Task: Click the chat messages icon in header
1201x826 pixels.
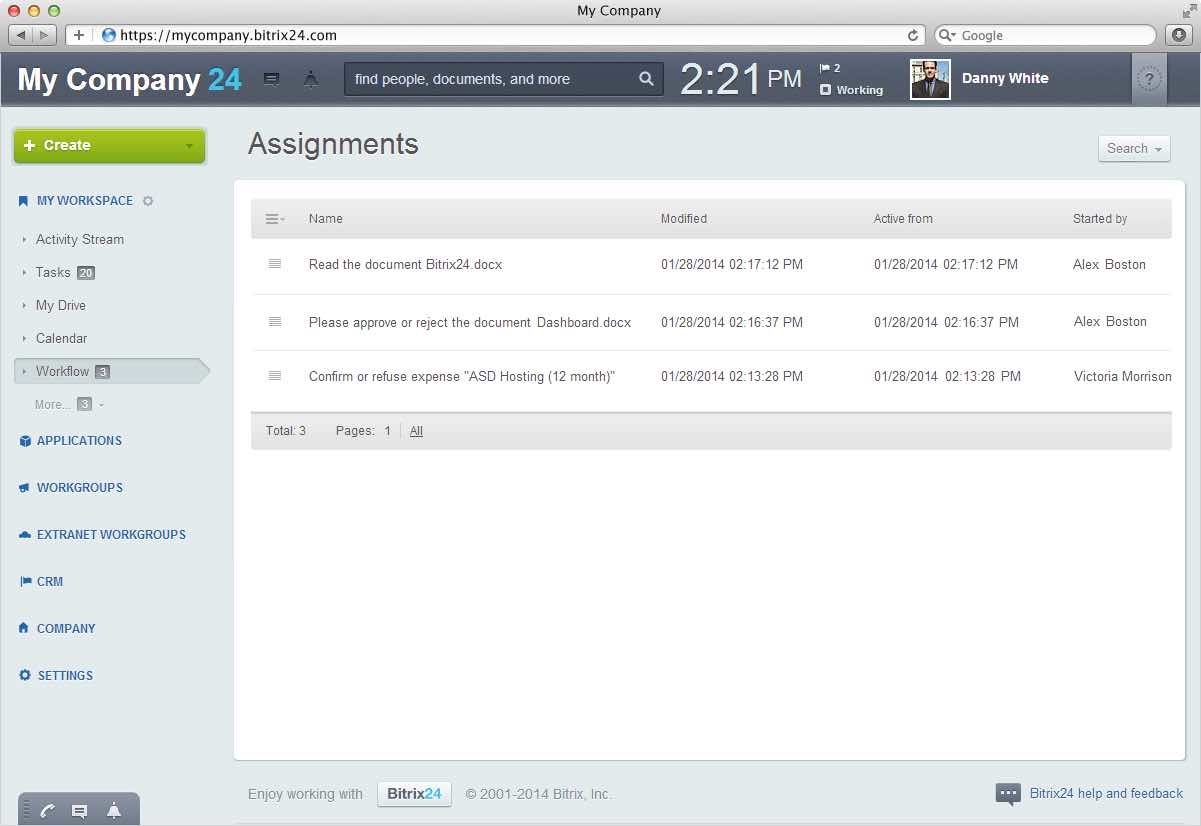Action: pyautogui.click(x=271, y=79)
